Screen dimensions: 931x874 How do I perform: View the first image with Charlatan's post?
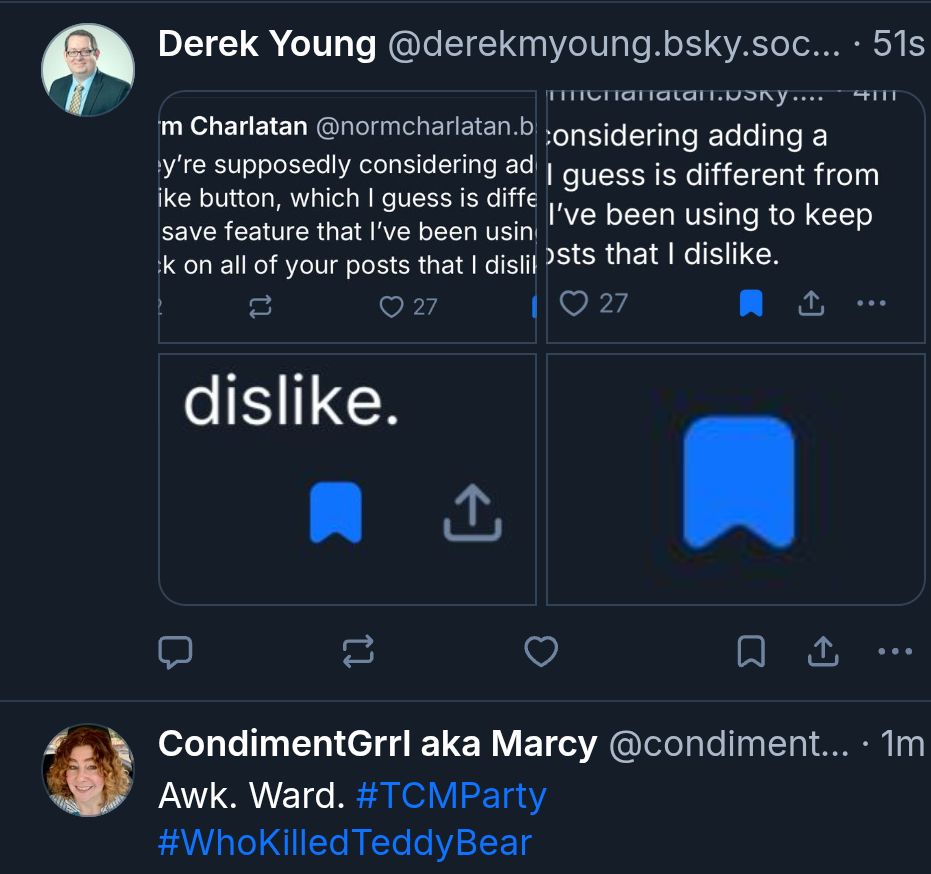(x=347, y=217)
